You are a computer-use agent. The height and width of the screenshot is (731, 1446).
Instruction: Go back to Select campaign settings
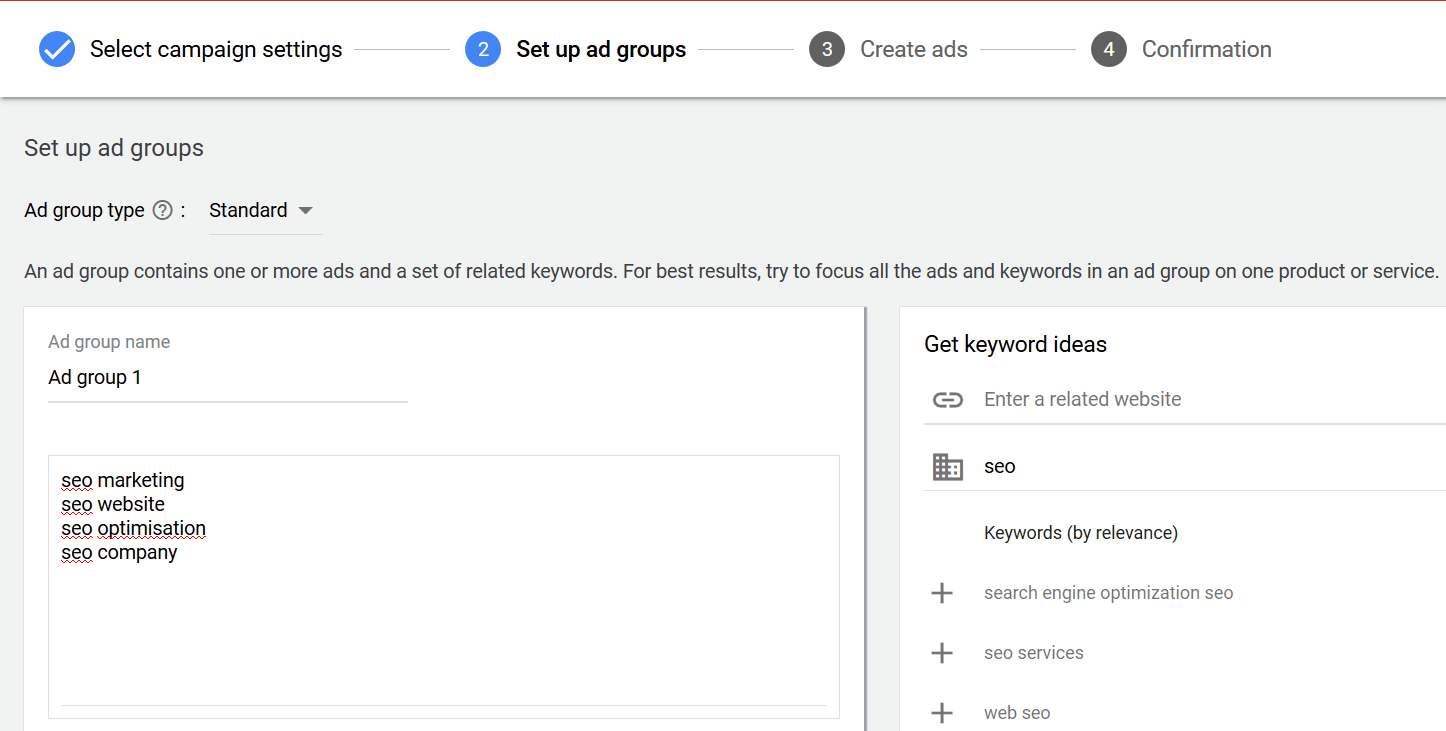click(x=216, y=48)
